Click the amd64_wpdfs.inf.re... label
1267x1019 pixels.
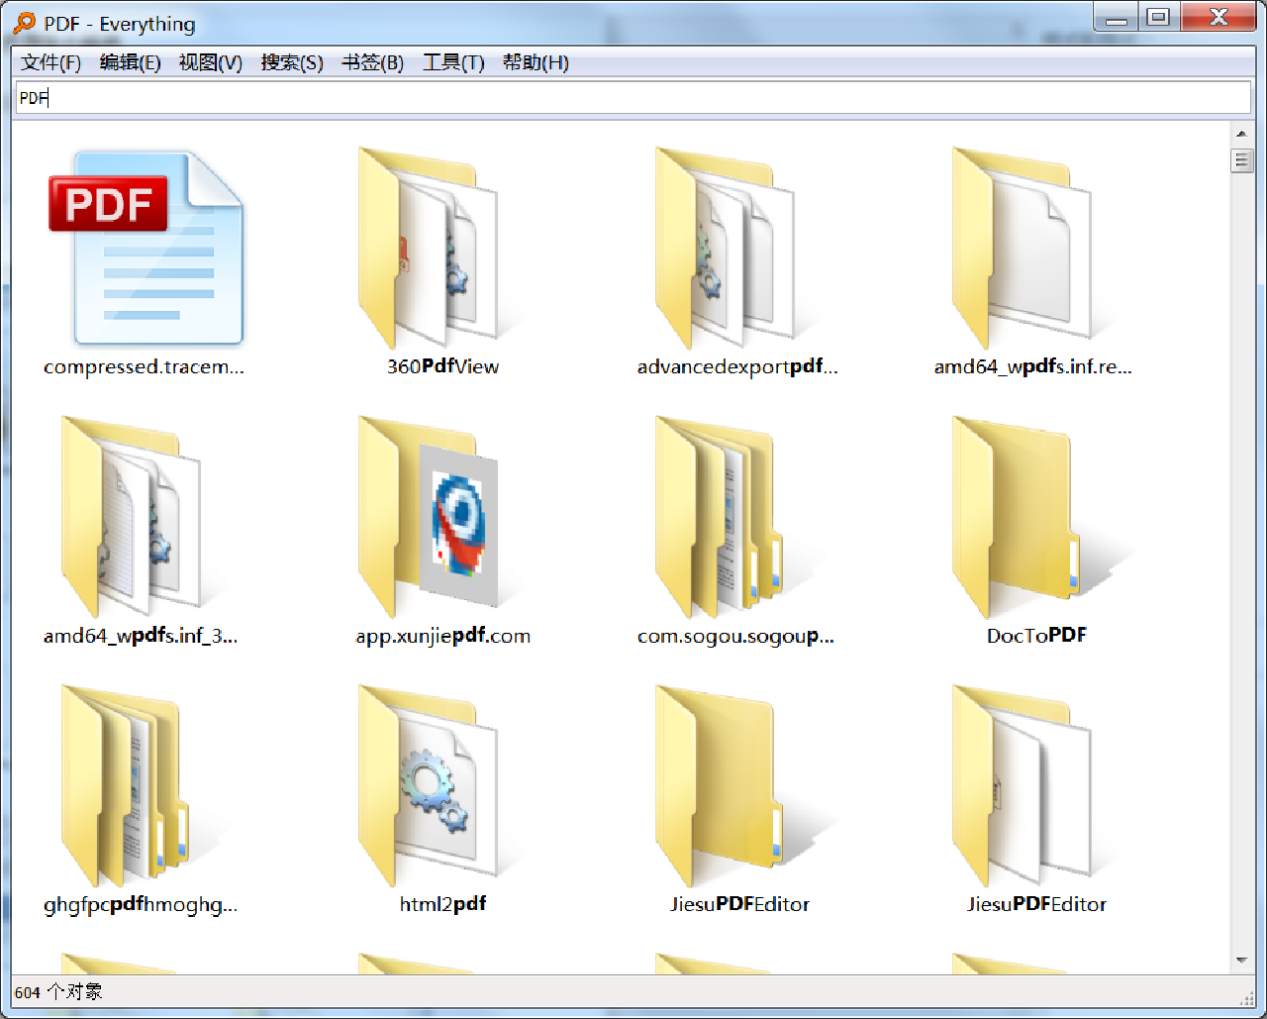[x=1033, y=367]
